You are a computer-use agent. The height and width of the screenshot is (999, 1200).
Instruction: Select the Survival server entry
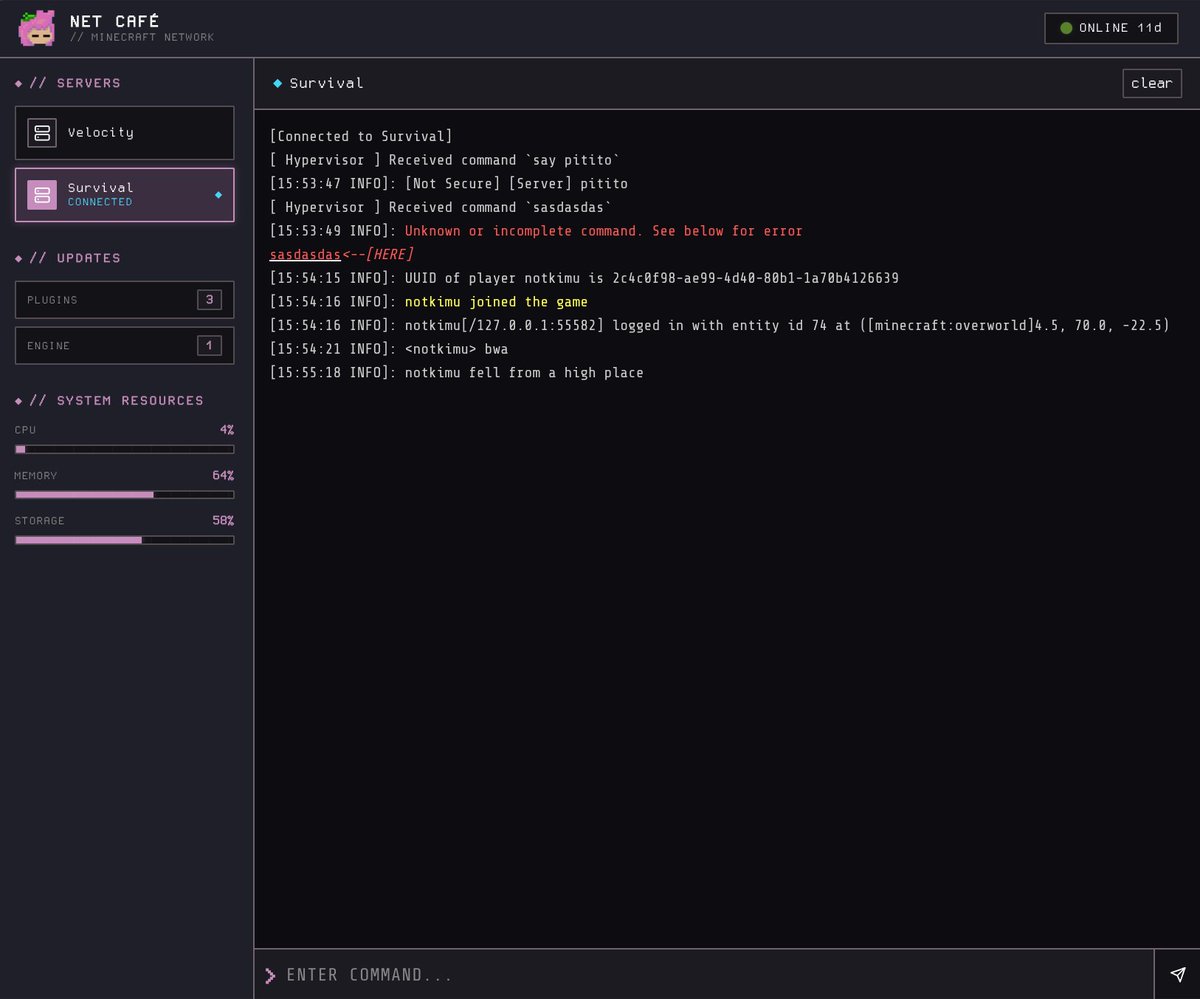click(125, 195)
